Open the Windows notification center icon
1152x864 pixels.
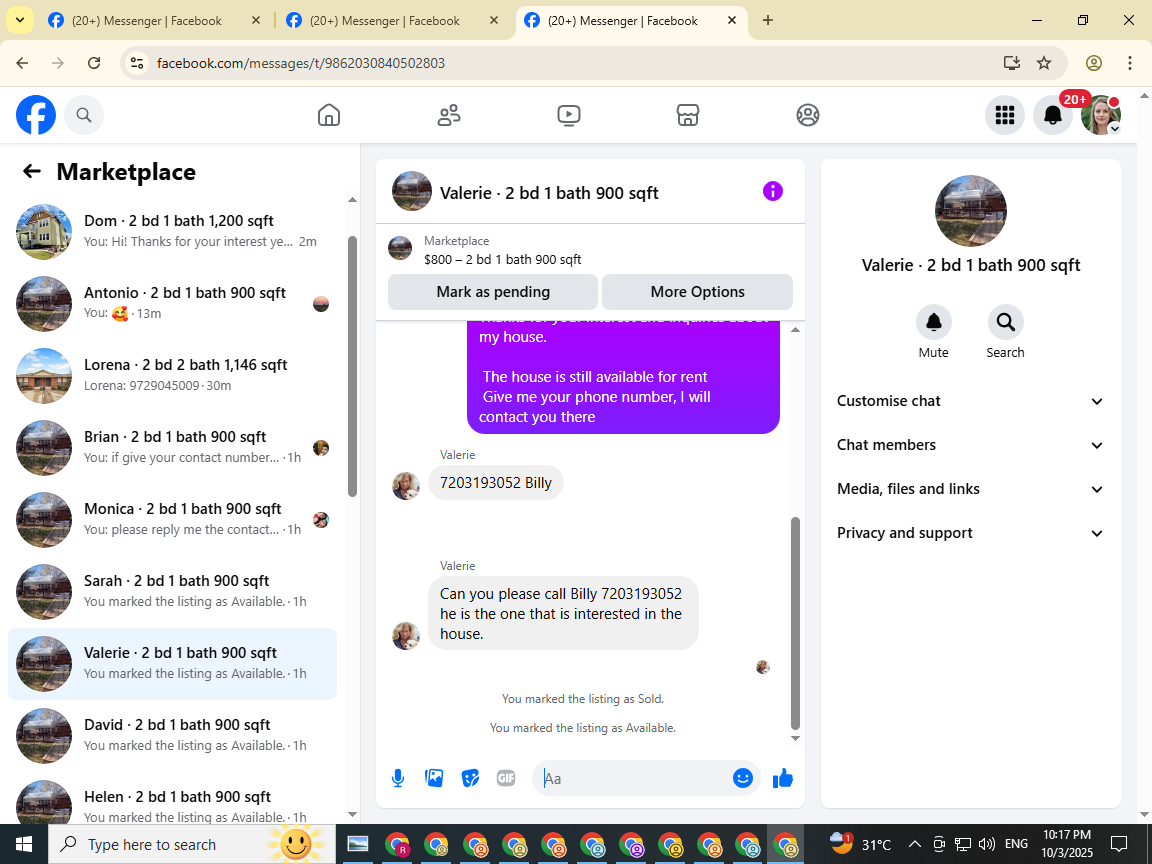[1119, 844]
